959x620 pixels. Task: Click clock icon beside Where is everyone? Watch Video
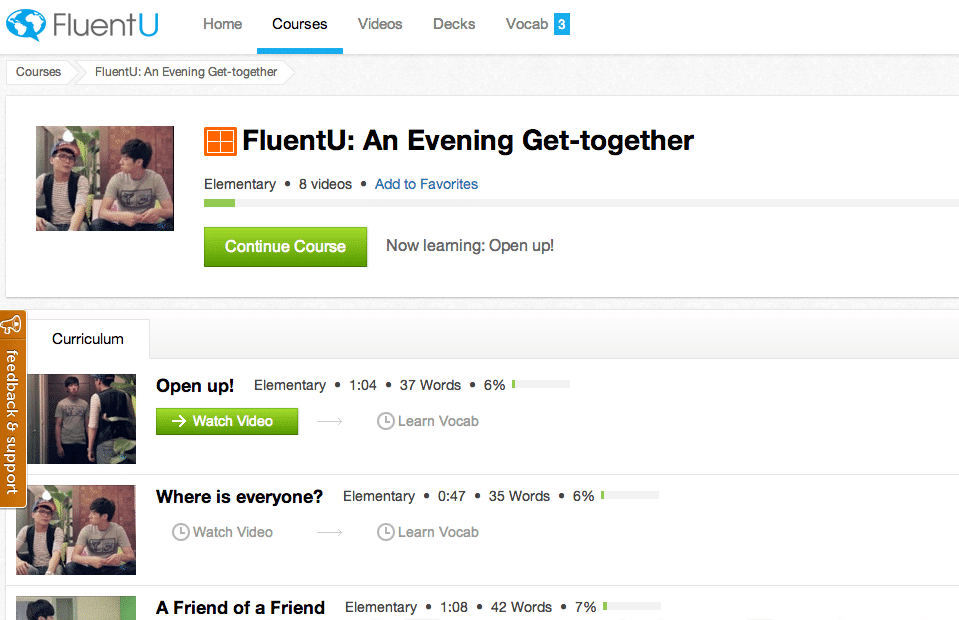click(x=181, y=532)
